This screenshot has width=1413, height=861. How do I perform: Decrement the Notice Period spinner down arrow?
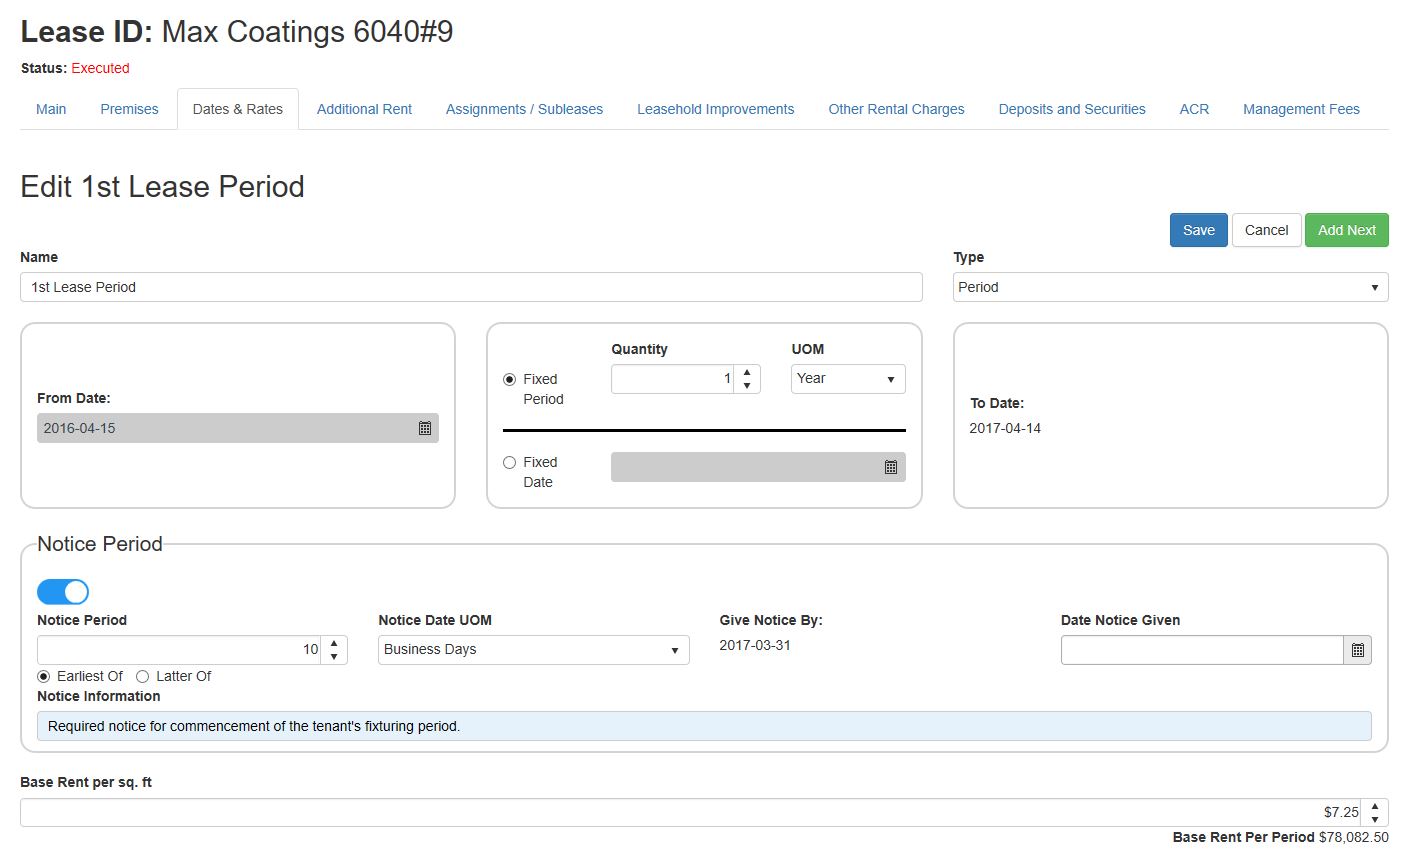pyautogui.click(x=334, y=657)
